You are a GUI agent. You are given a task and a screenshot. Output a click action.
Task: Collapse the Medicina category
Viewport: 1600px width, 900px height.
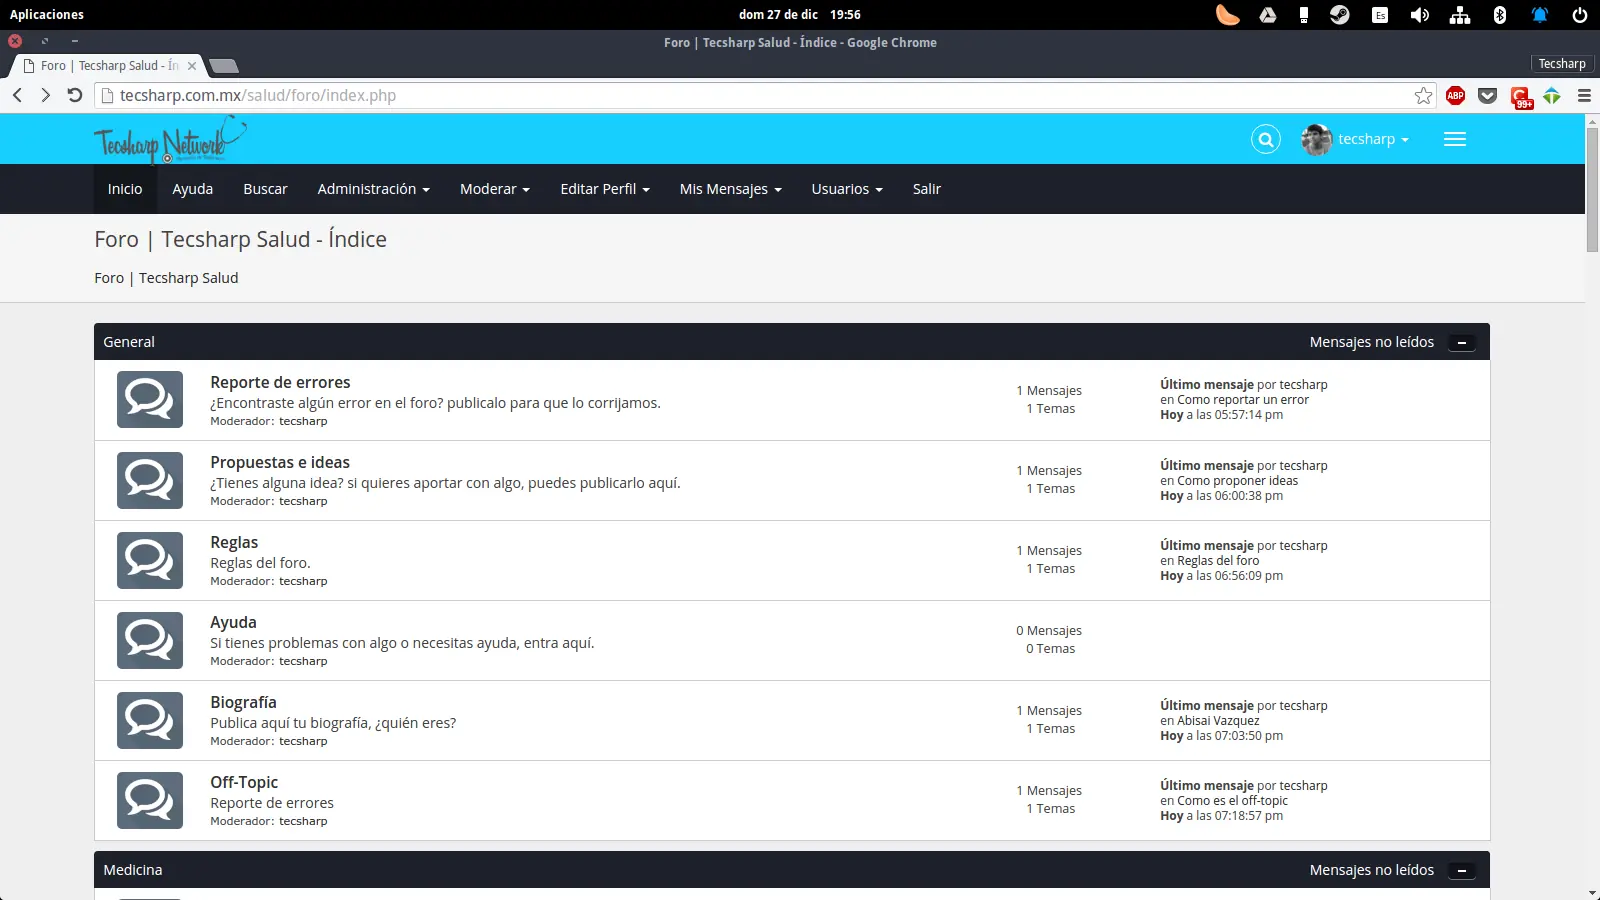click(x=1462, y=870)
